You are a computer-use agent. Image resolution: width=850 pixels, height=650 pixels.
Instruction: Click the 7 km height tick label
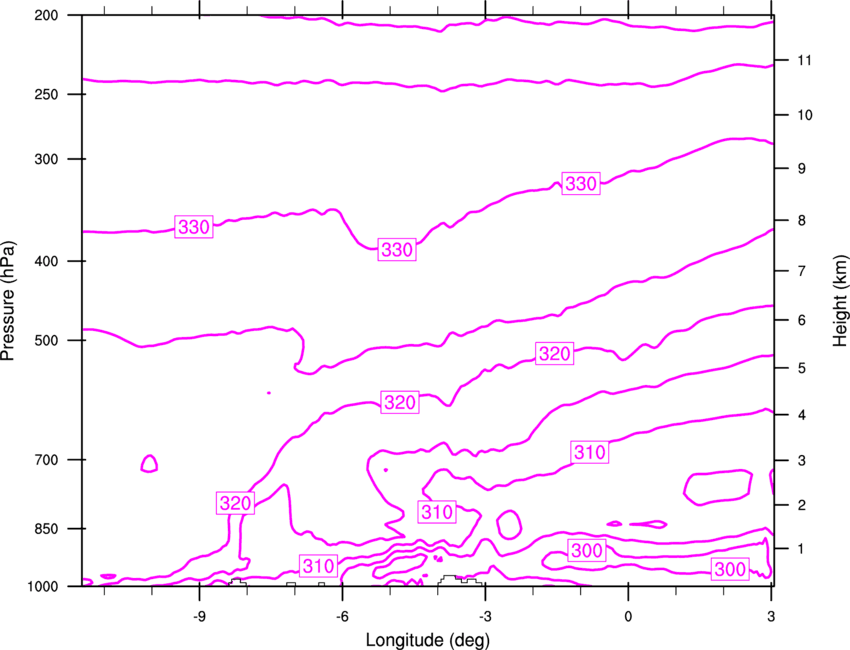pyautogui.click(x=801, y=271)
